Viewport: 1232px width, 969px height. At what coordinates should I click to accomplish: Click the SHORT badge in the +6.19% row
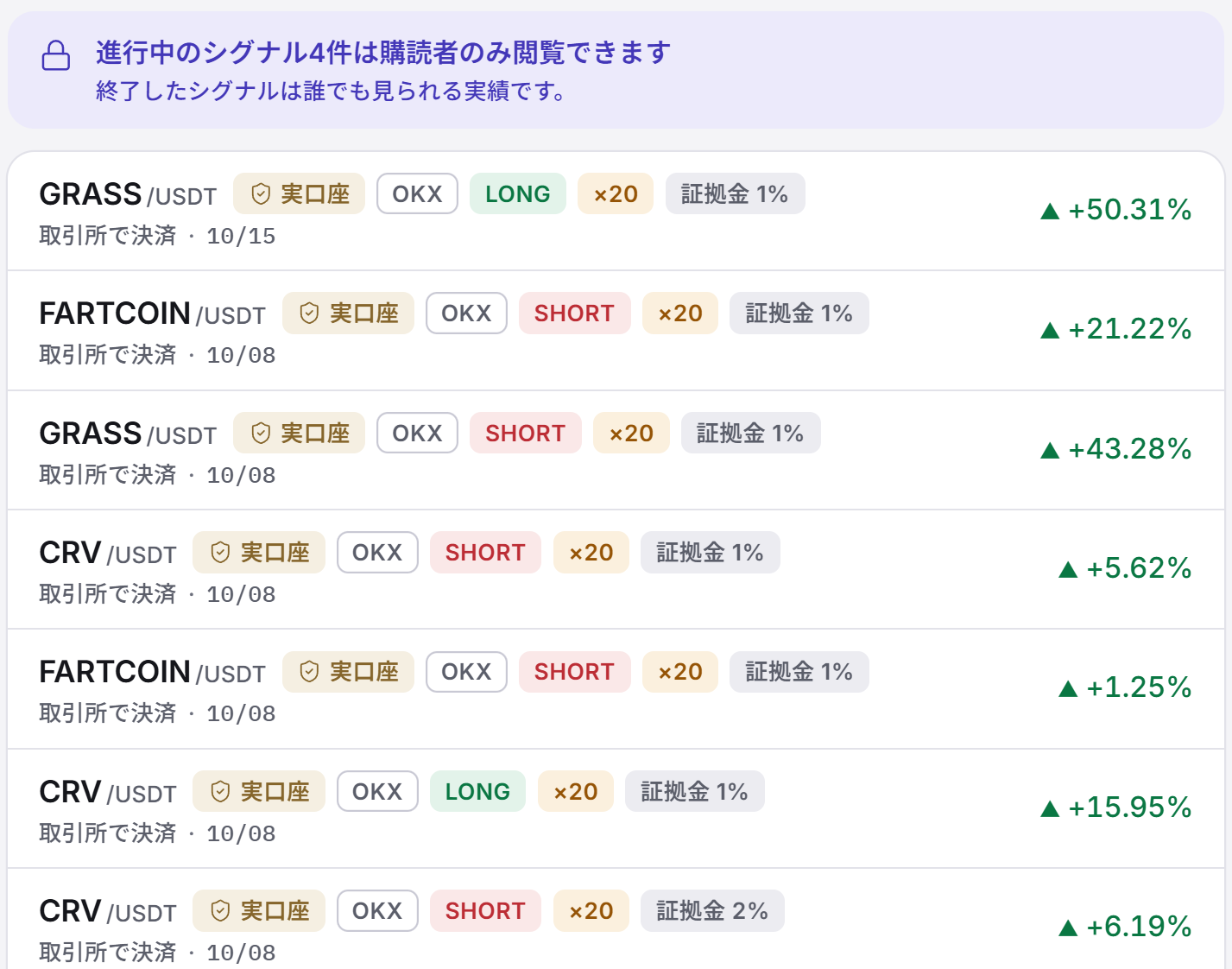click(x=486, y=911)
